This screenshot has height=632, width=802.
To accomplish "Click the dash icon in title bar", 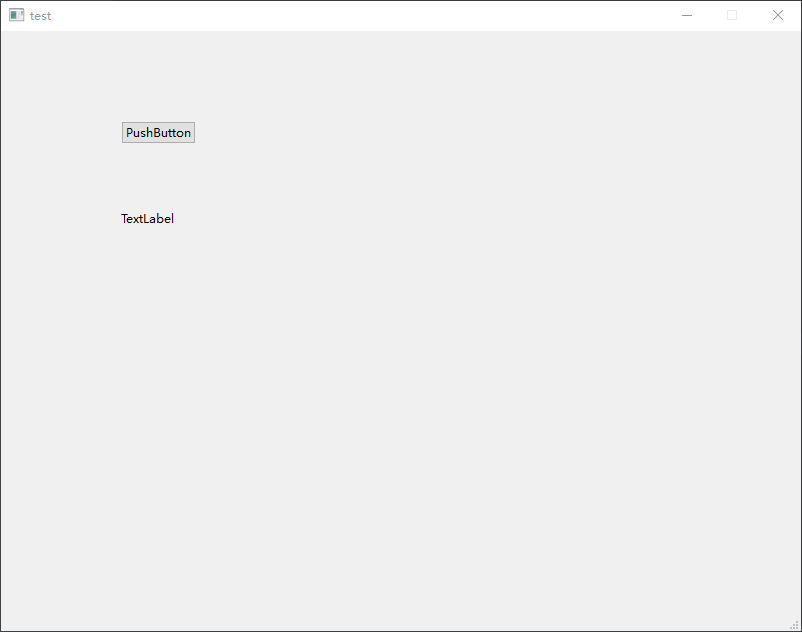I will 687,15.
